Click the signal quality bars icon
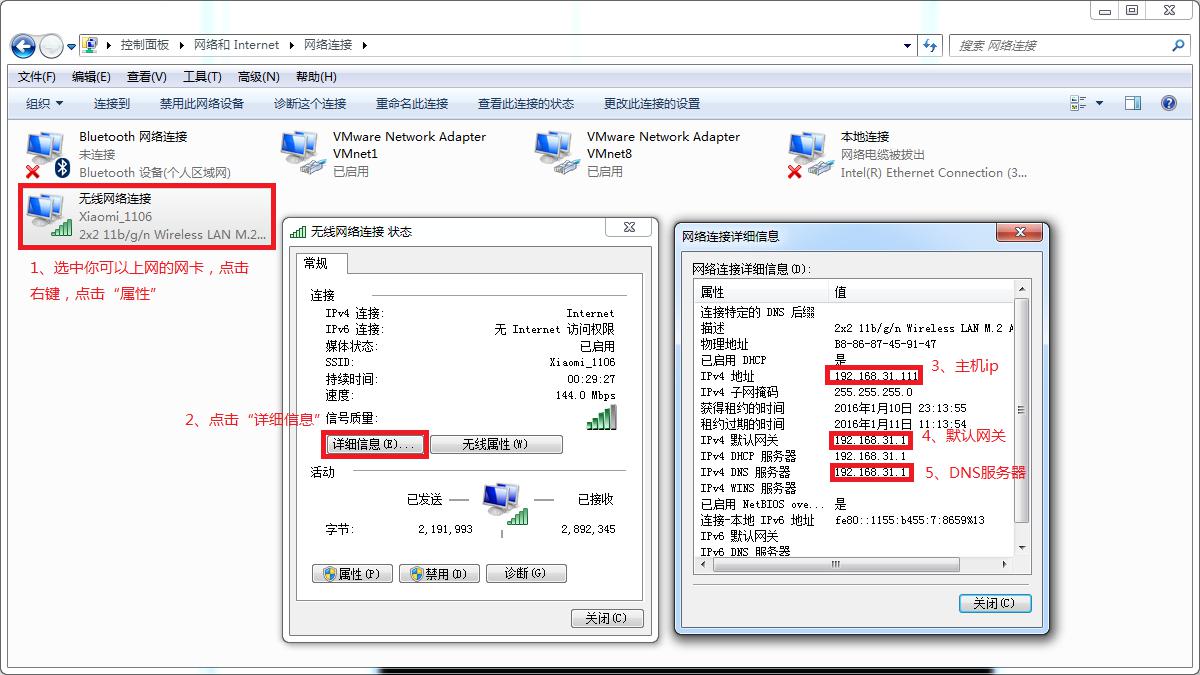1200x675 pixels. (601, 418)
